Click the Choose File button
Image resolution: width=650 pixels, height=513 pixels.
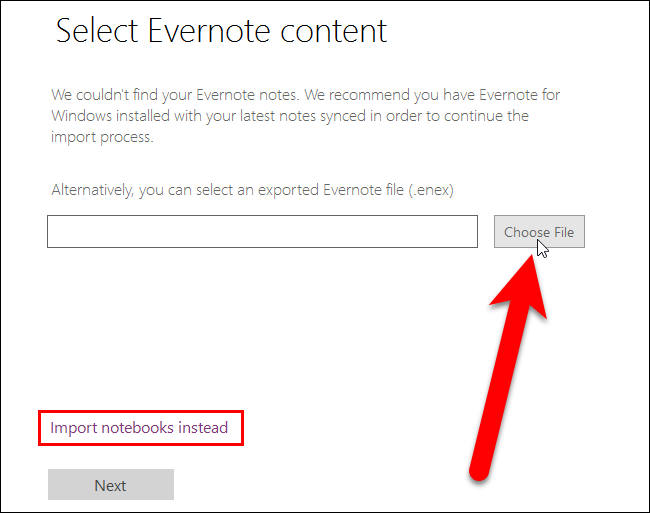tap(538, 232)
